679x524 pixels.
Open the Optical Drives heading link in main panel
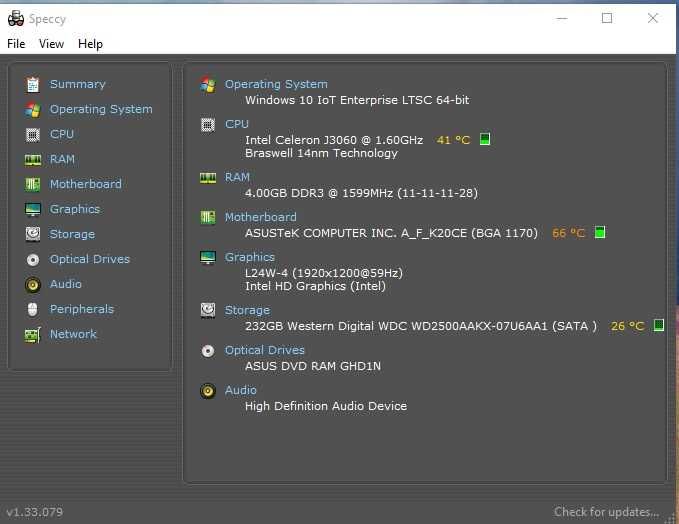click(x=265, y=350)
